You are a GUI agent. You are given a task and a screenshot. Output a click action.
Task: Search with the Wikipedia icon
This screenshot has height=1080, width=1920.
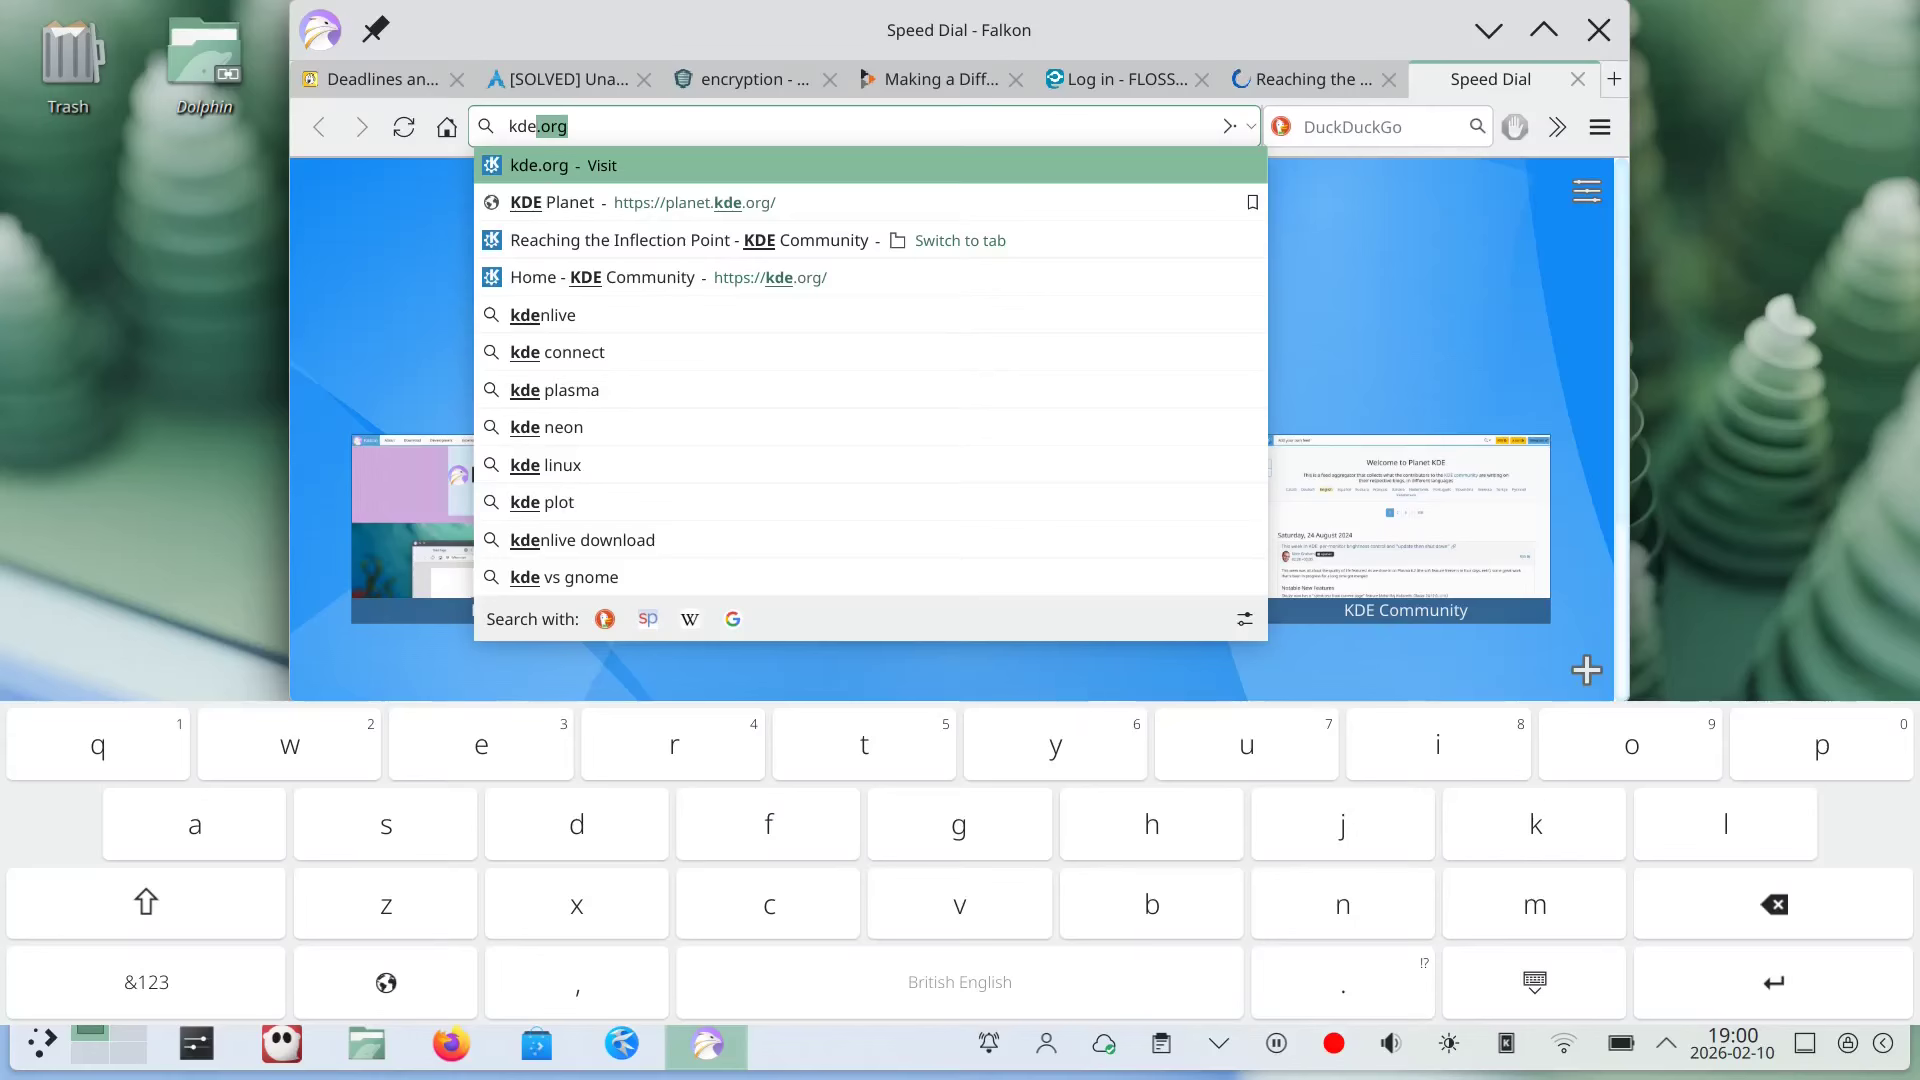pos(690,620)
